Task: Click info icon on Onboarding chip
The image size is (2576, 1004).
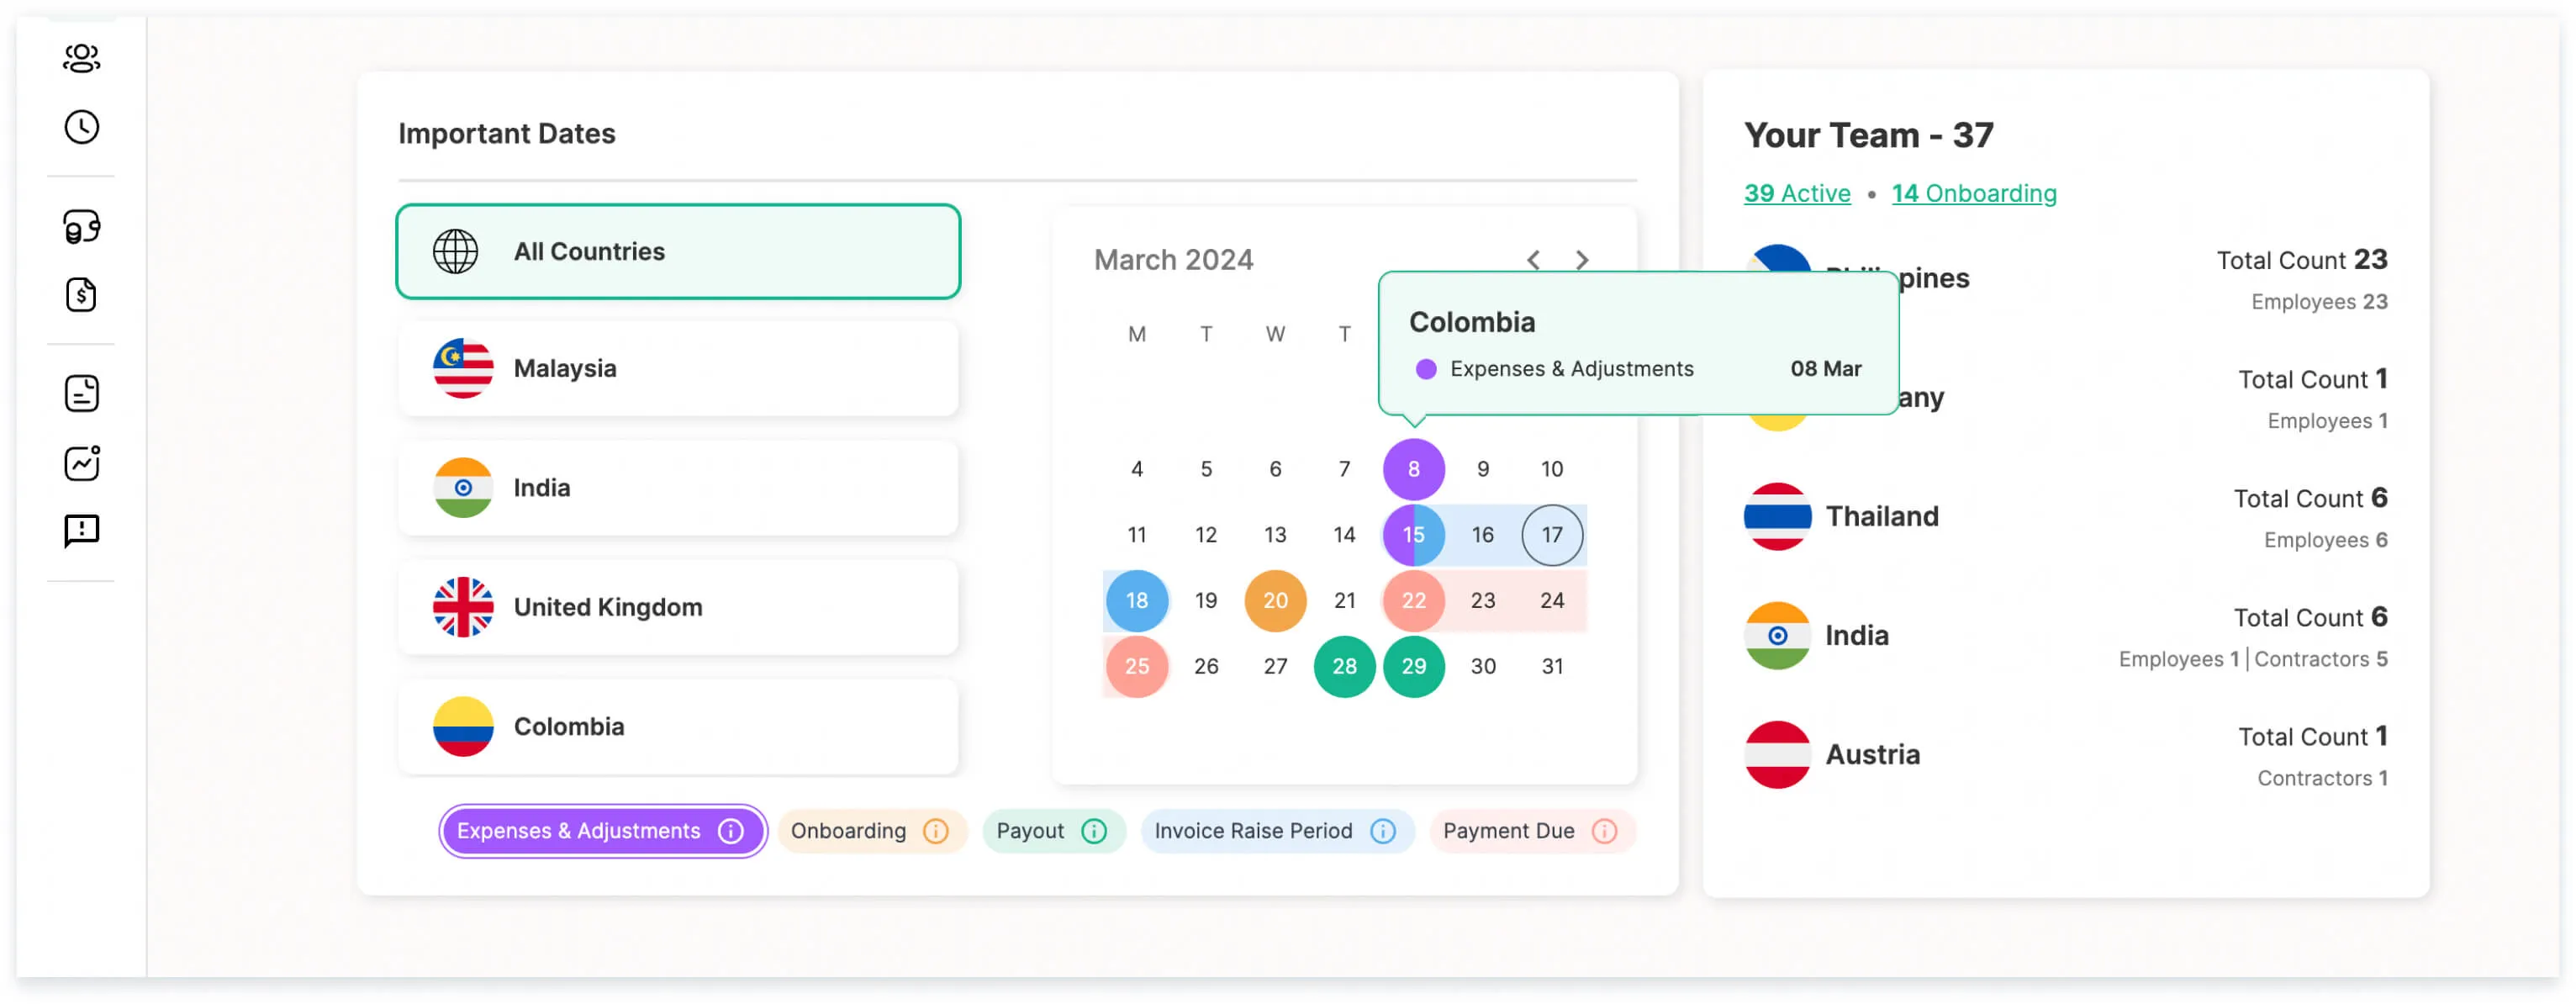Action: (x=936, y=832)
